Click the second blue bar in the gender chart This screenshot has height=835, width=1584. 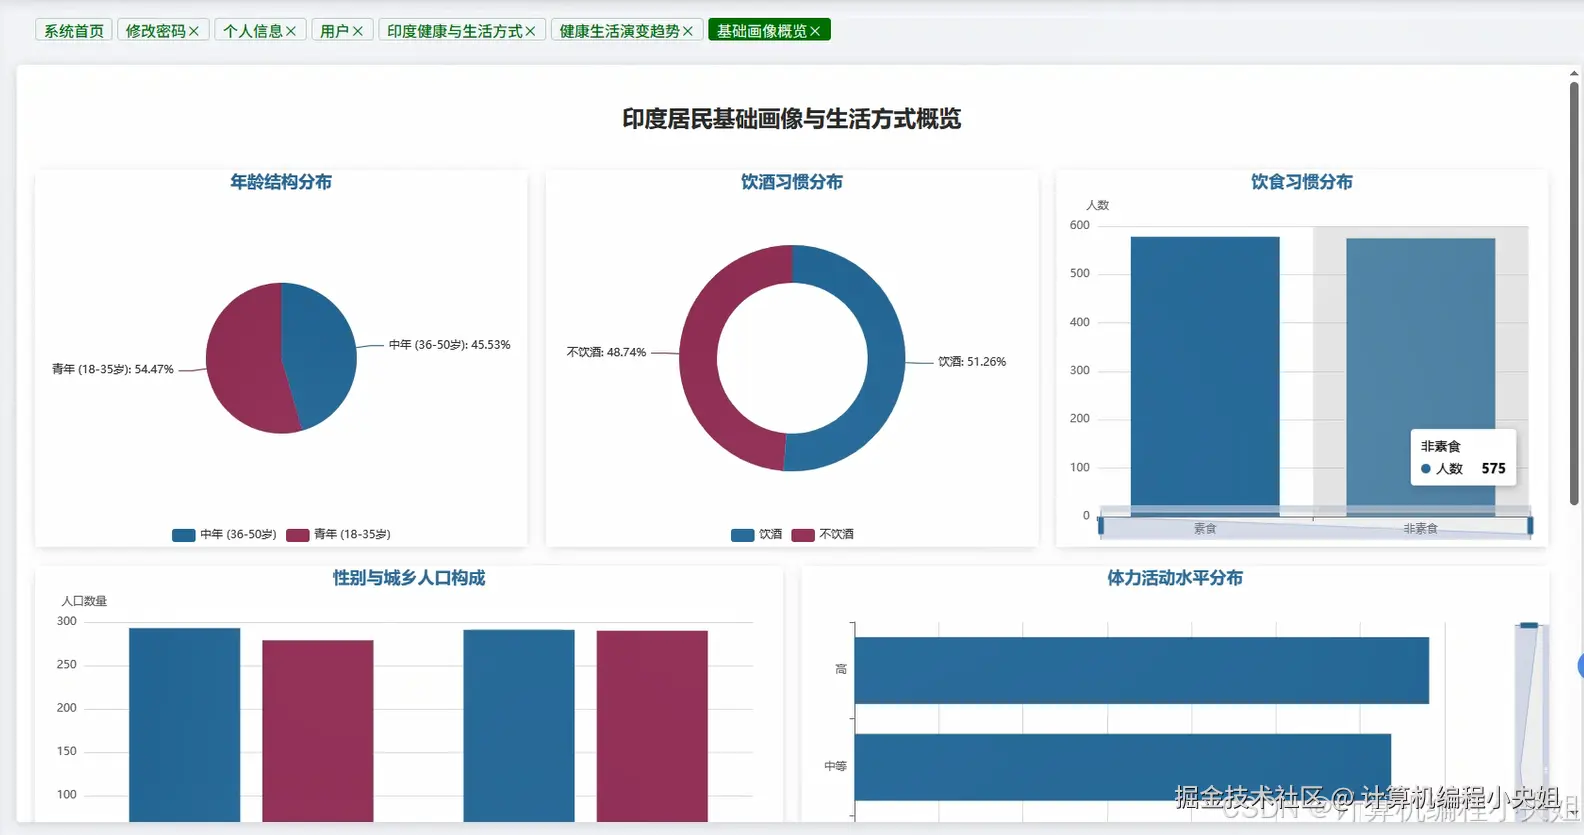pos(519,726)
